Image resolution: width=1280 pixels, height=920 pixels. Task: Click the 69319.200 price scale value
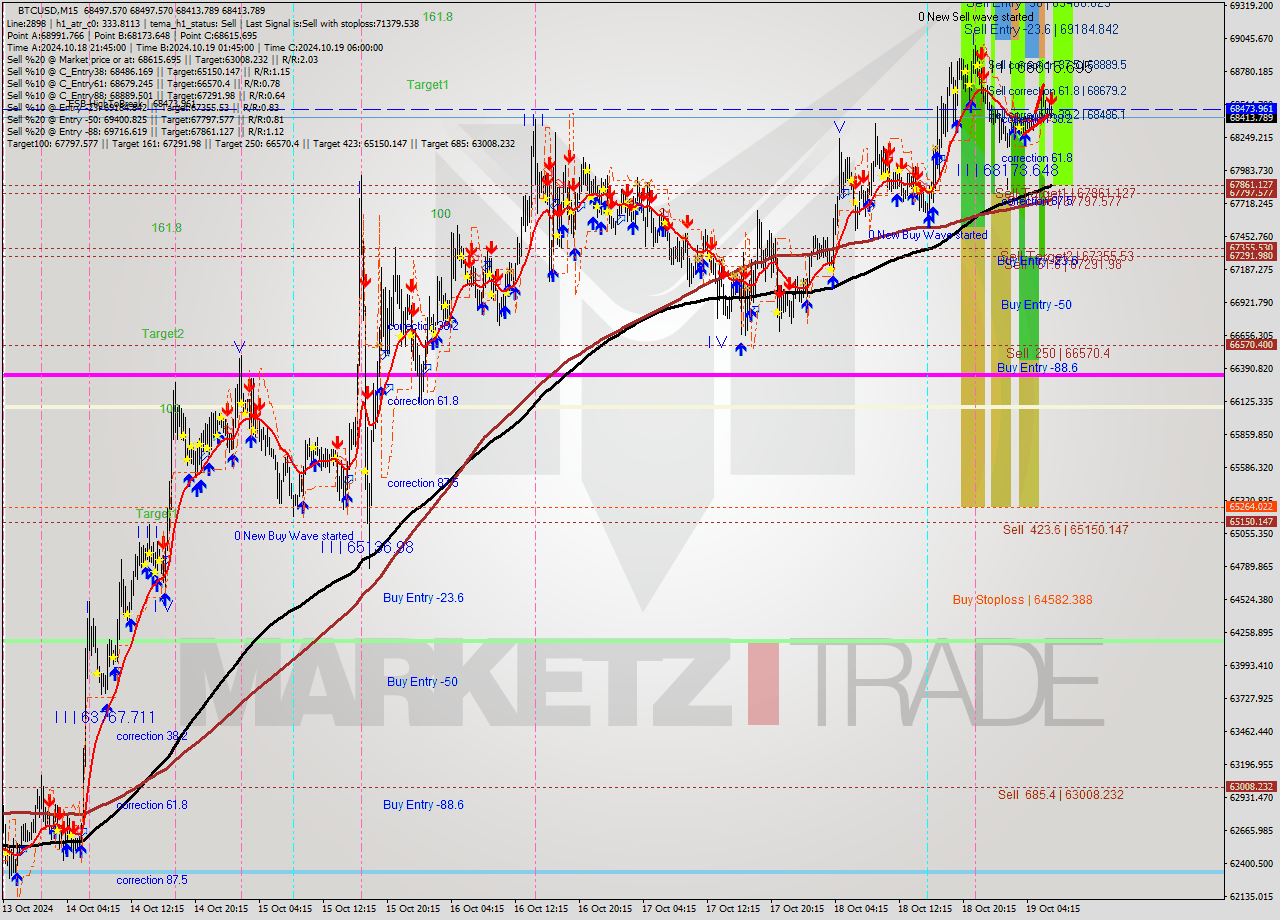click(x=1252, y=6)
